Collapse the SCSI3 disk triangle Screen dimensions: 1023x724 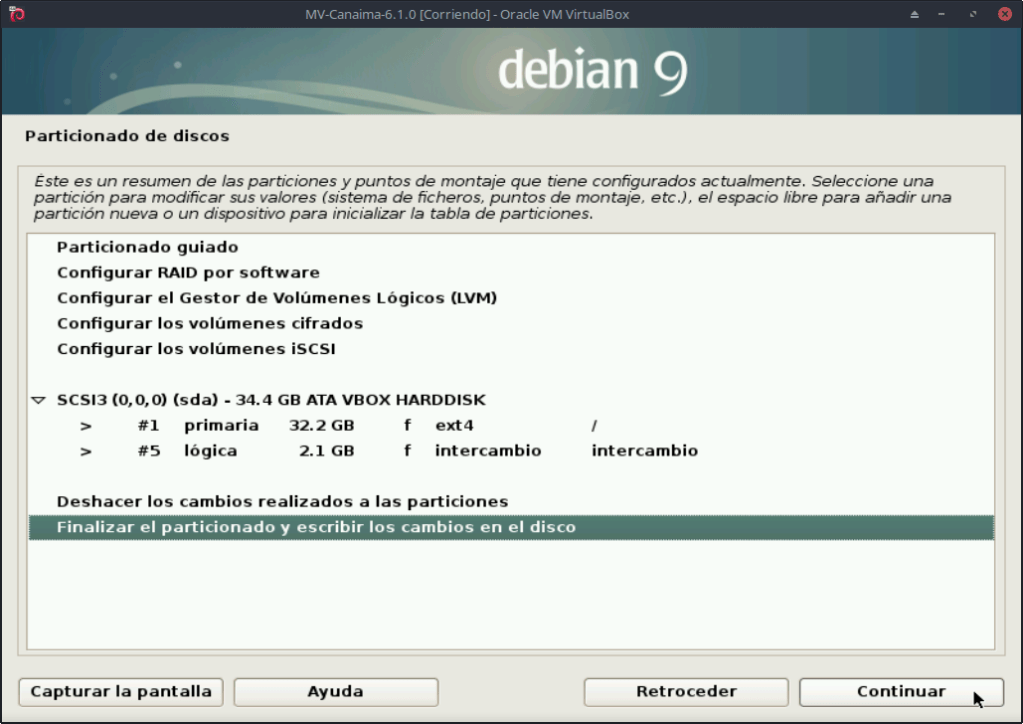click(39, 400)
